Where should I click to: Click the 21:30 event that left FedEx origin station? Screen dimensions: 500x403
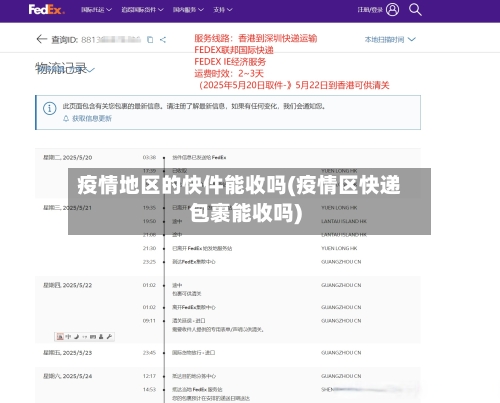202,248
